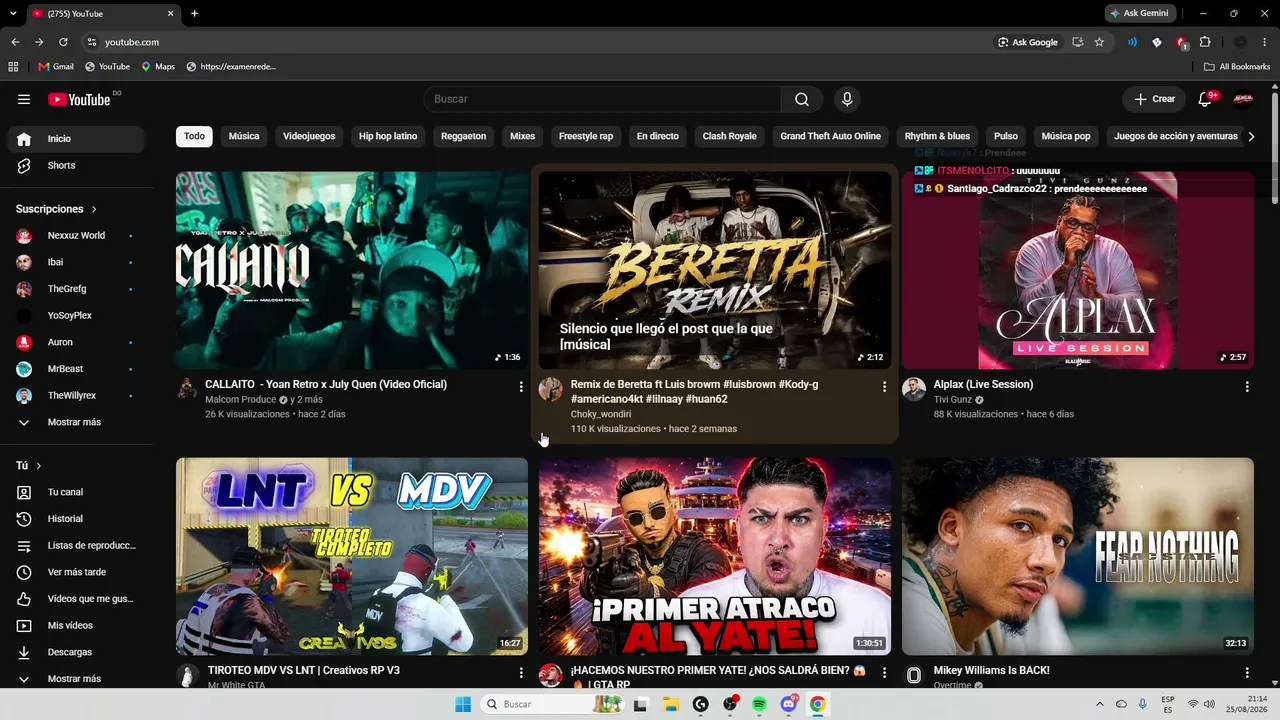The height and width of the screenshot is (720, 1280).
Task: Open Tu canal in the sidebar
Action: click(76, 492)
